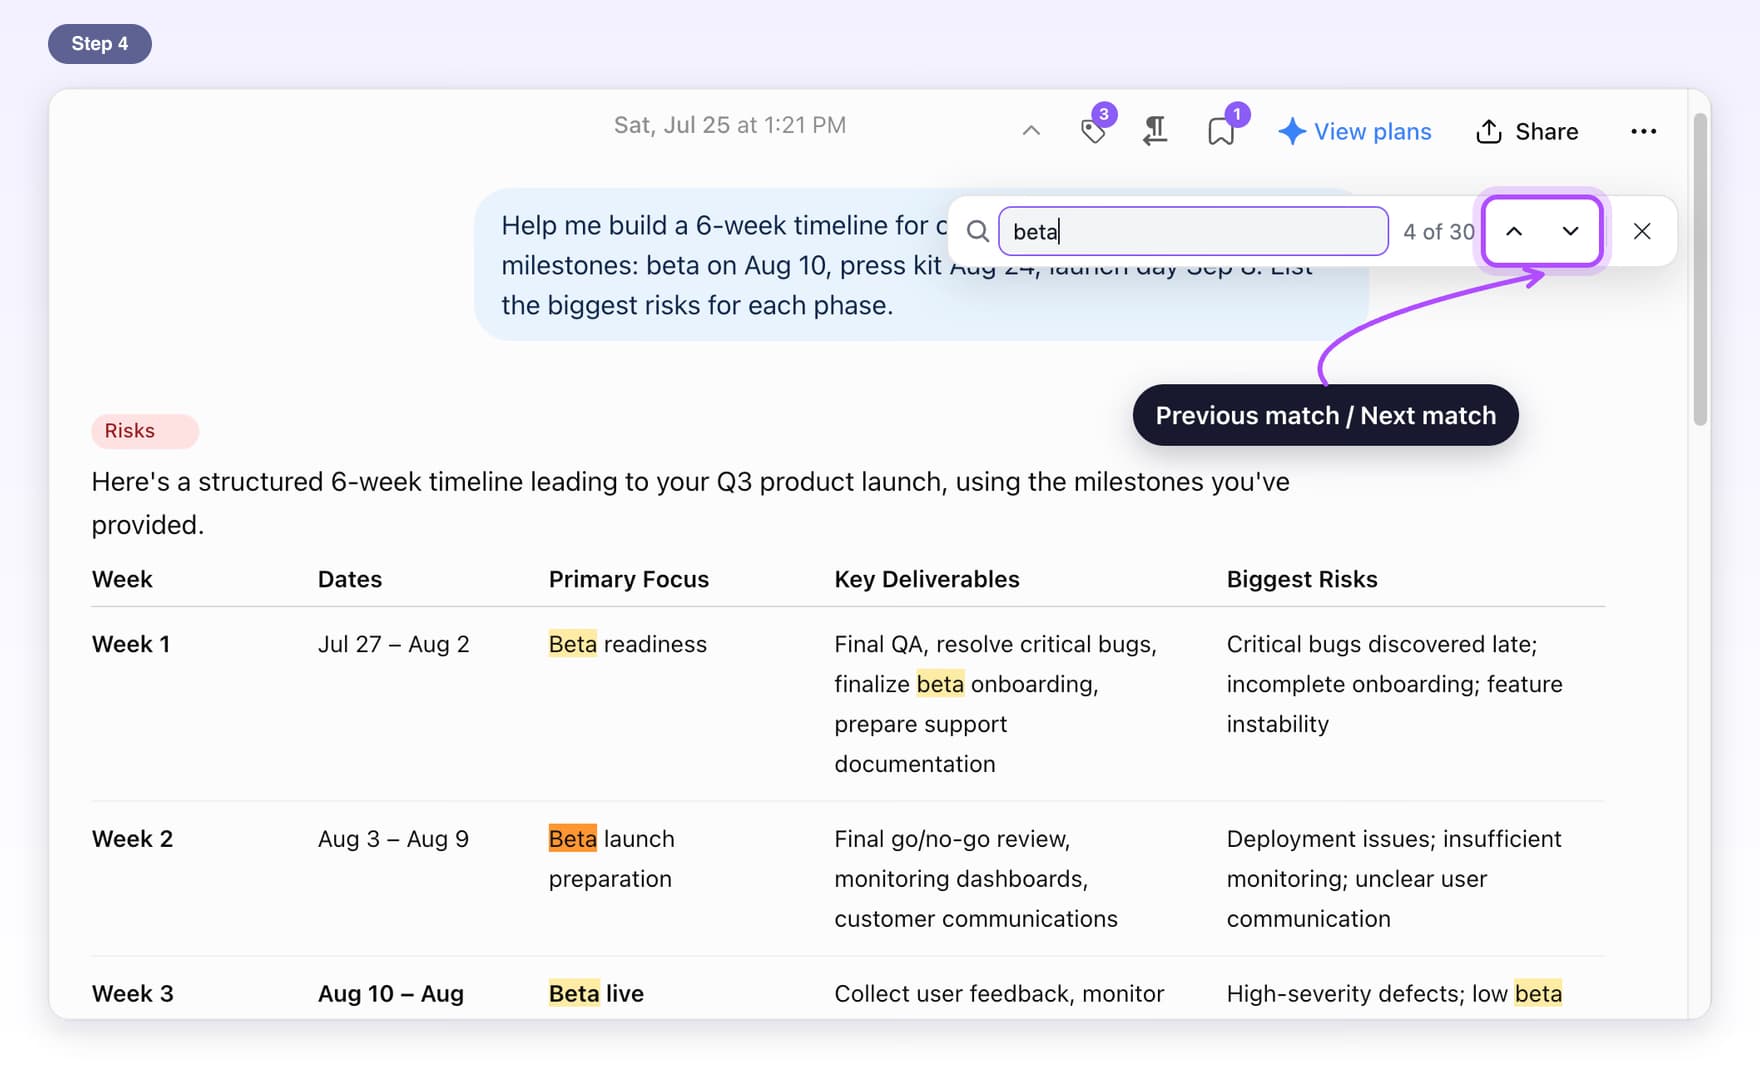Click the search magnifier icon
The height and width of the screenshot is (1068, 1760).
pyautogui.click(x=977, y=231)
